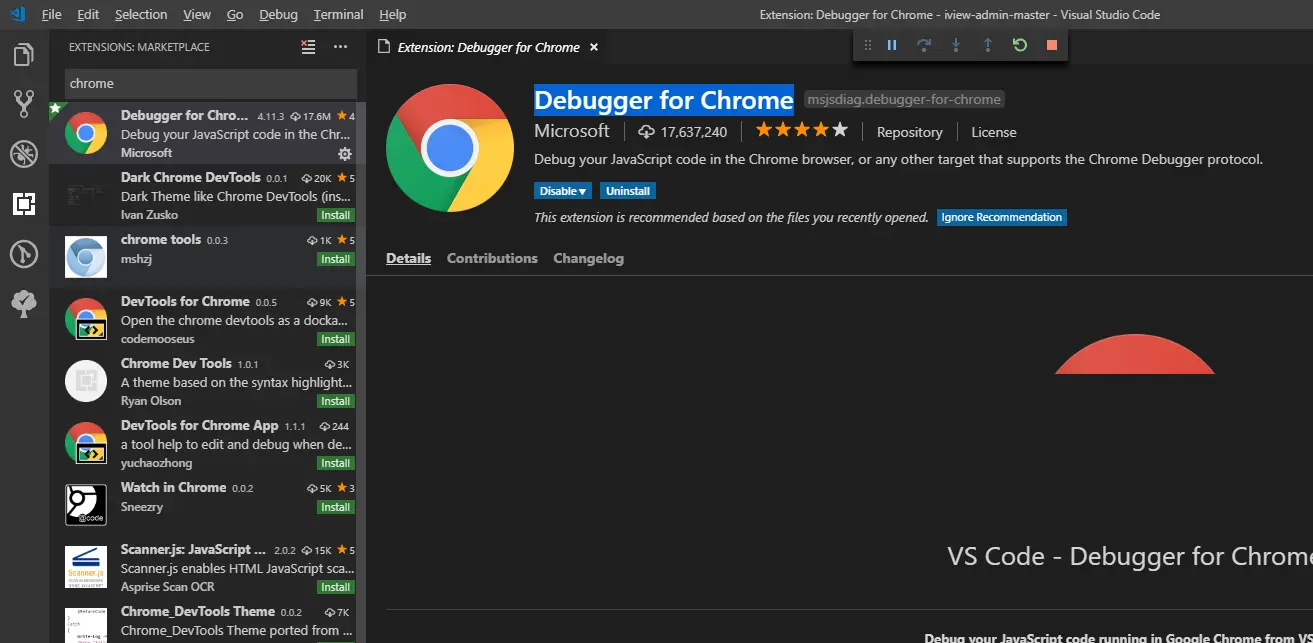1313x643 pixels.
Task: Open the GitLens activity bar icon
Action: coord(24,253)
